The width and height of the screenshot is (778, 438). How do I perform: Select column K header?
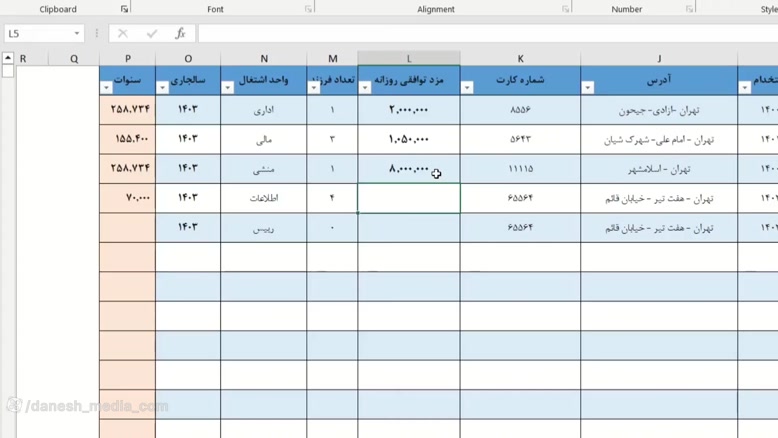point(520,58)
